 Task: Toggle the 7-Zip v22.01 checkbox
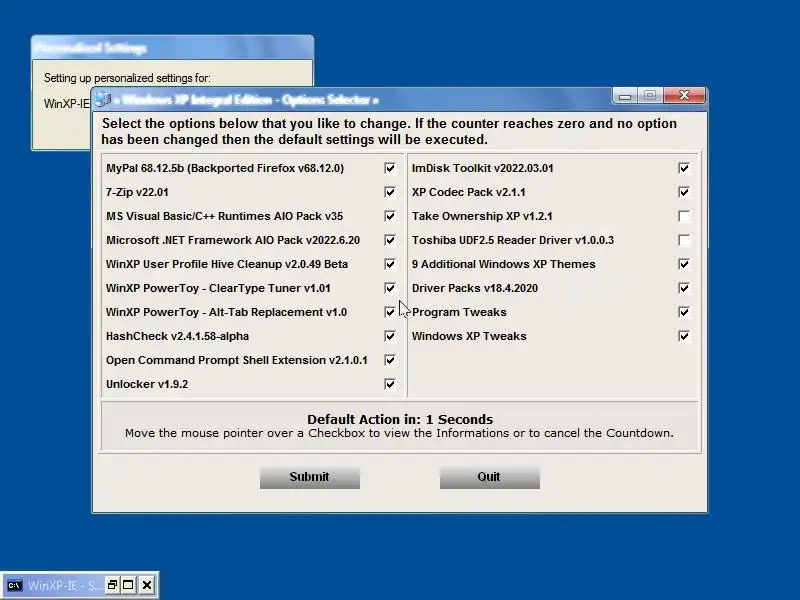pyautogui.click(x=390, y=192)
